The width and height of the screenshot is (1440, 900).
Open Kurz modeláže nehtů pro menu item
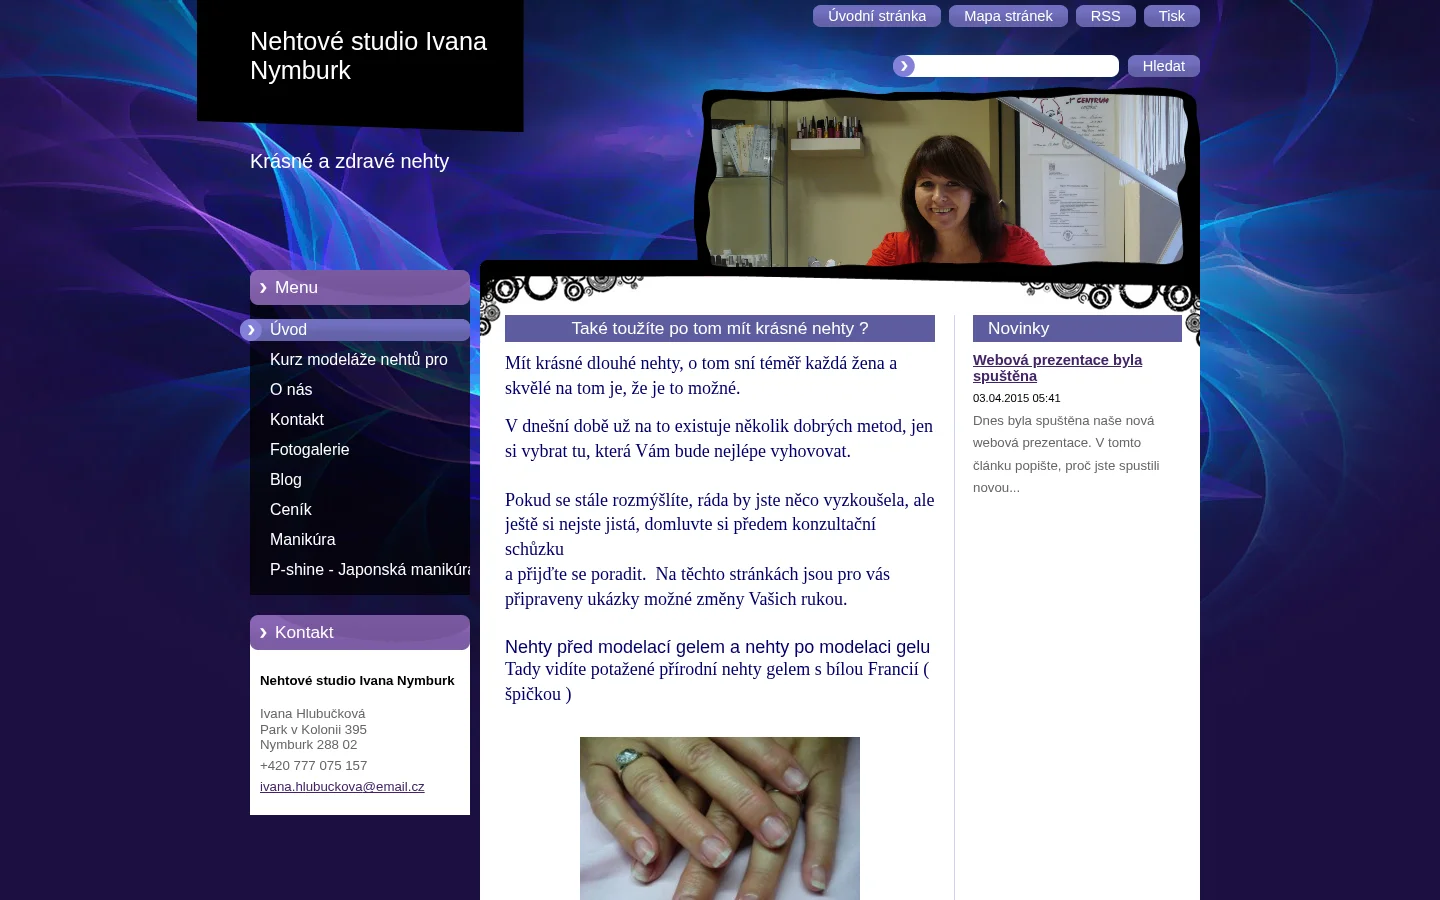[x=360, y=360]
